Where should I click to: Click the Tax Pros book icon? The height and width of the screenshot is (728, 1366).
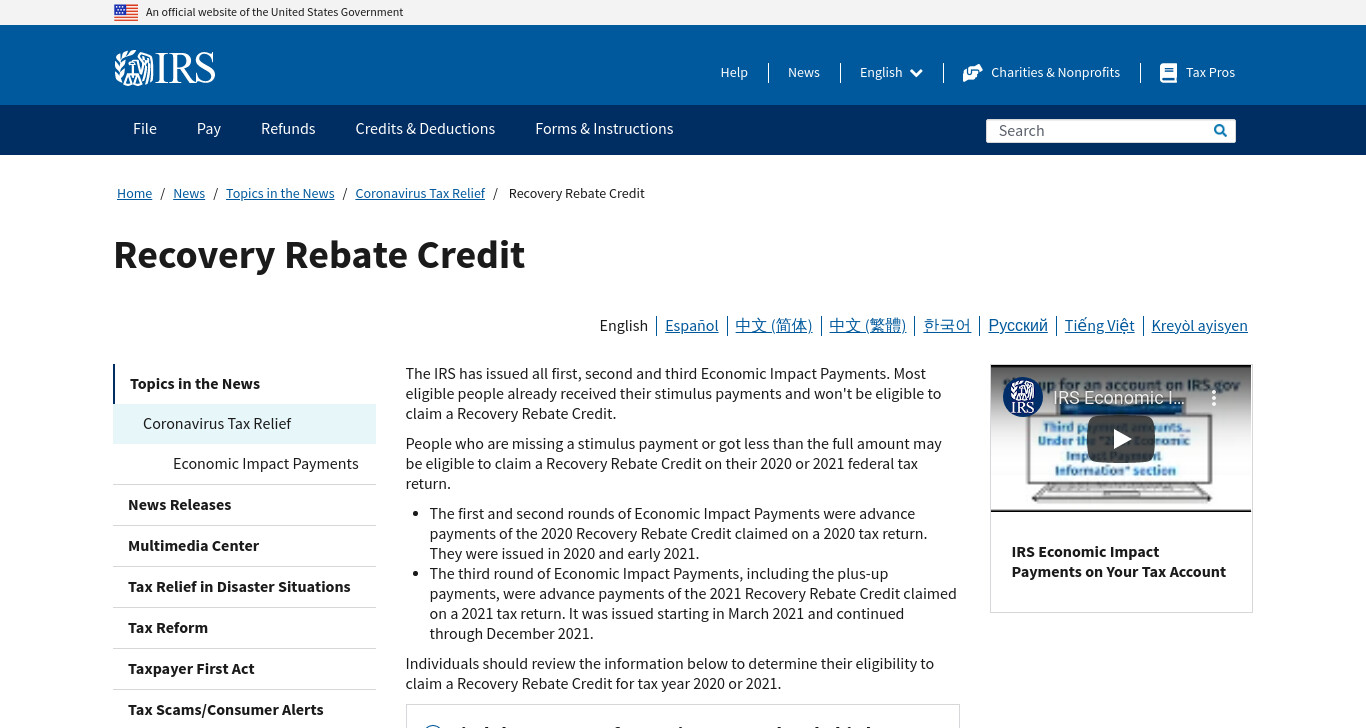pos(1168,73)
